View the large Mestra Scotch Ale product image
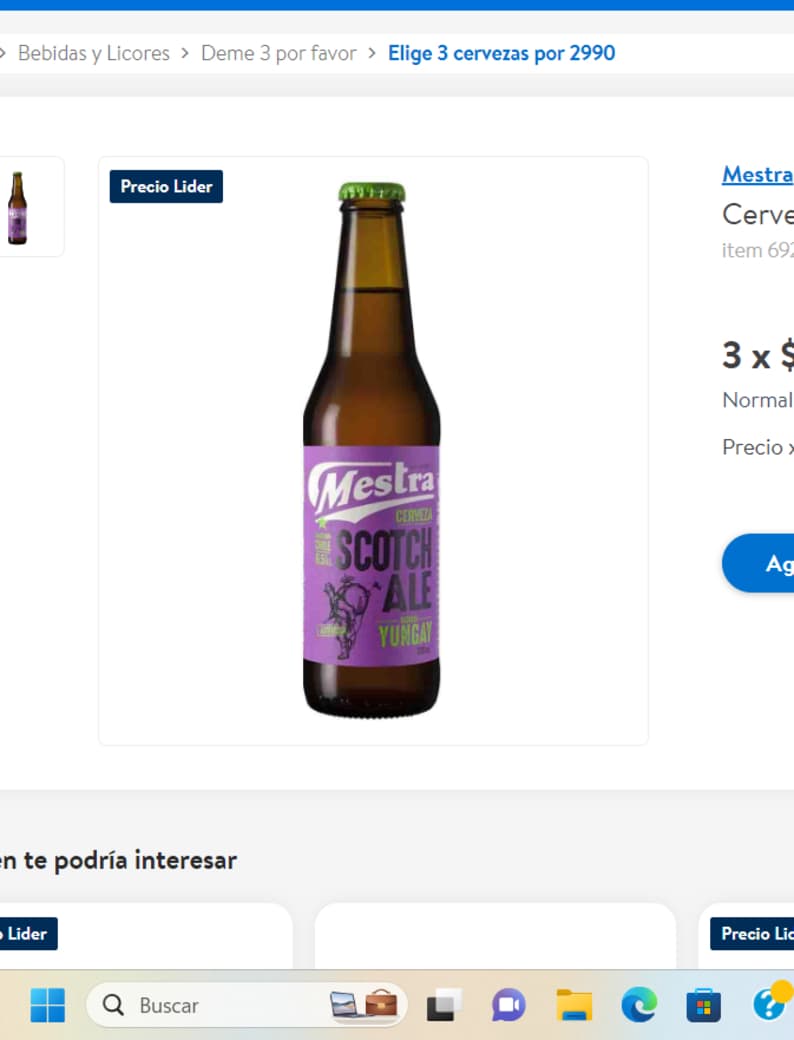 pos(373,450)
